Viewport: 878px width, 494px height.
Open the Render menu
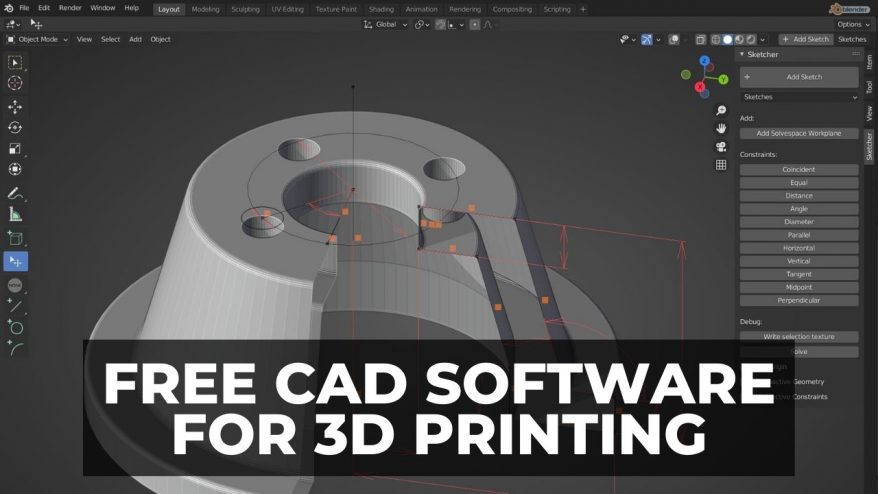70,8
